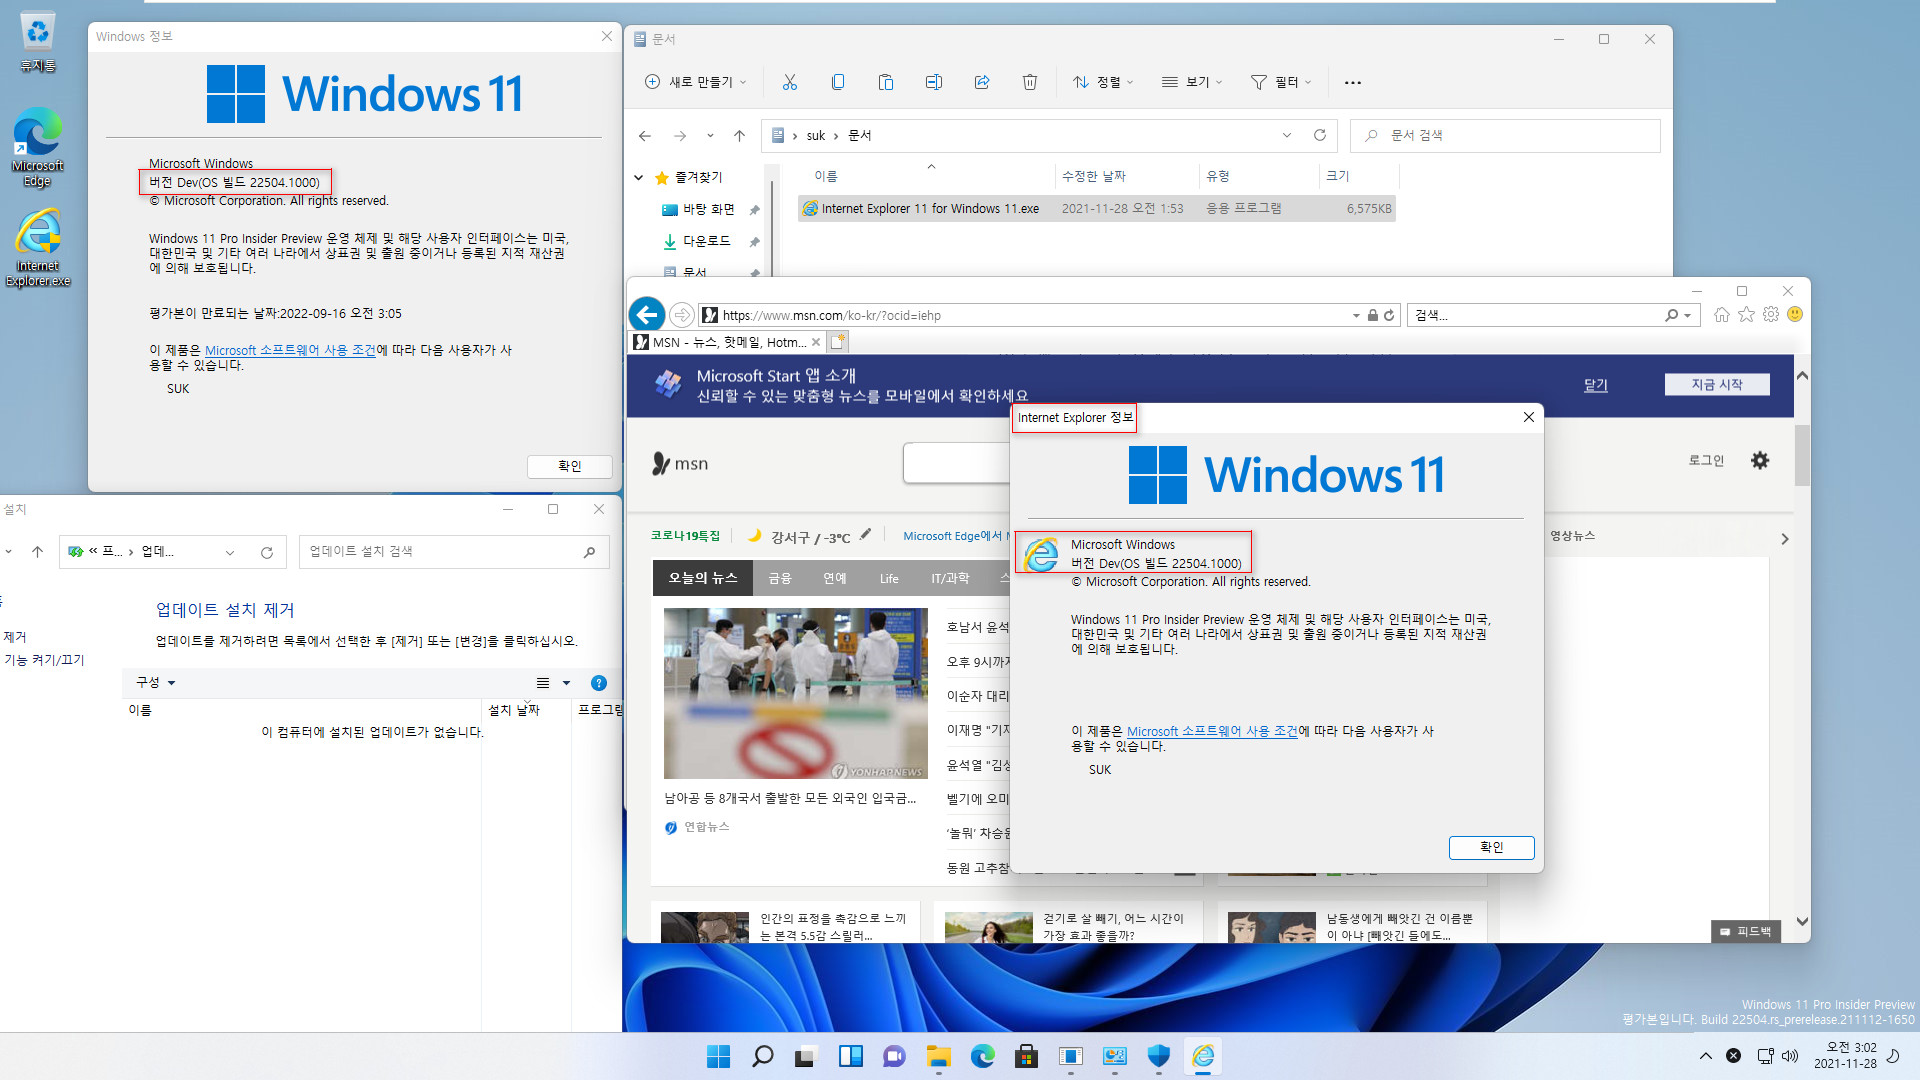Open recent locations dropdown in File Explorer
This screenshot has width=1920, height=1080.
click(710, 136)
